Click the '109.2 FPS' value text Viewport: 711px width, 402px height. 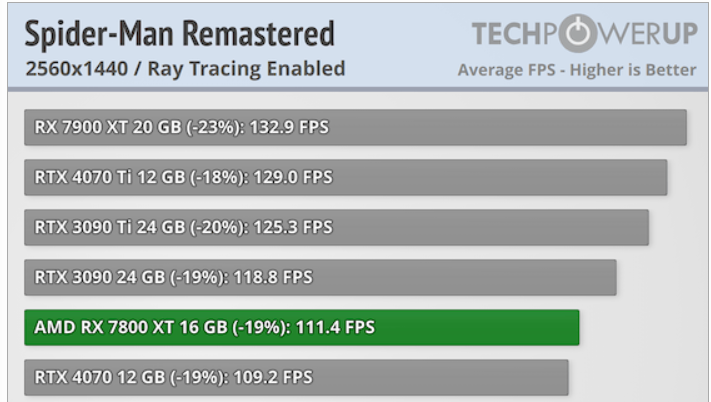(x=273, y=378)
